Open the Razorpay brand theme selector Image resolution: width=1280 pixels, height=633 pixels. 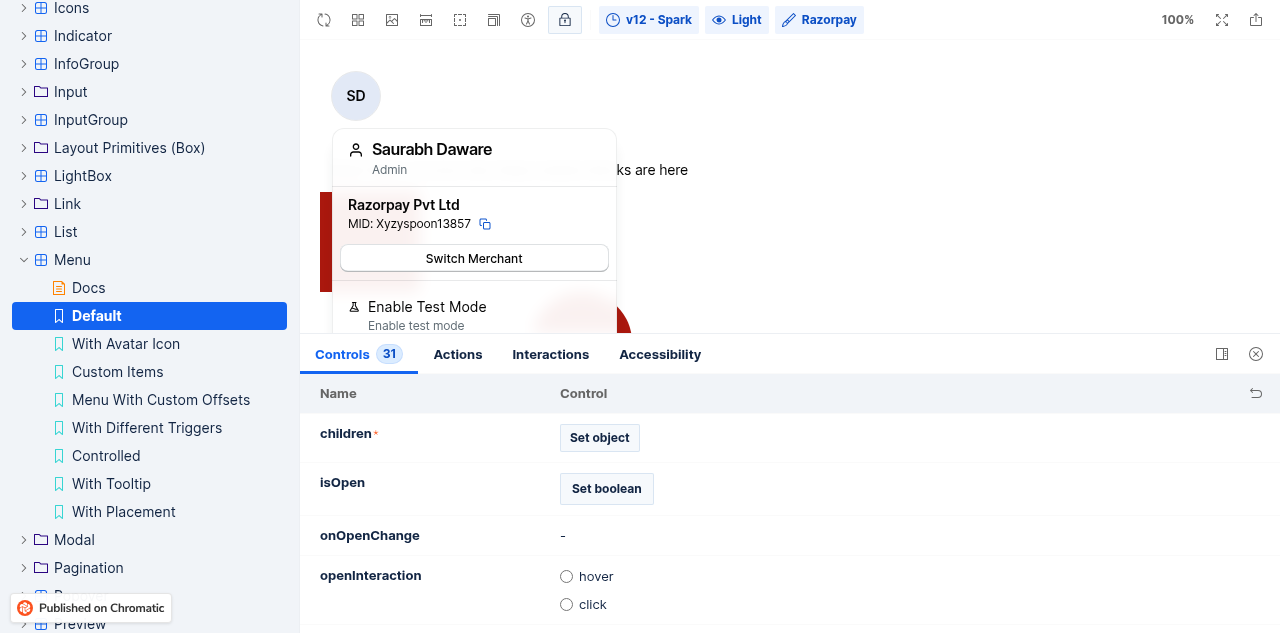pos(819,20)
